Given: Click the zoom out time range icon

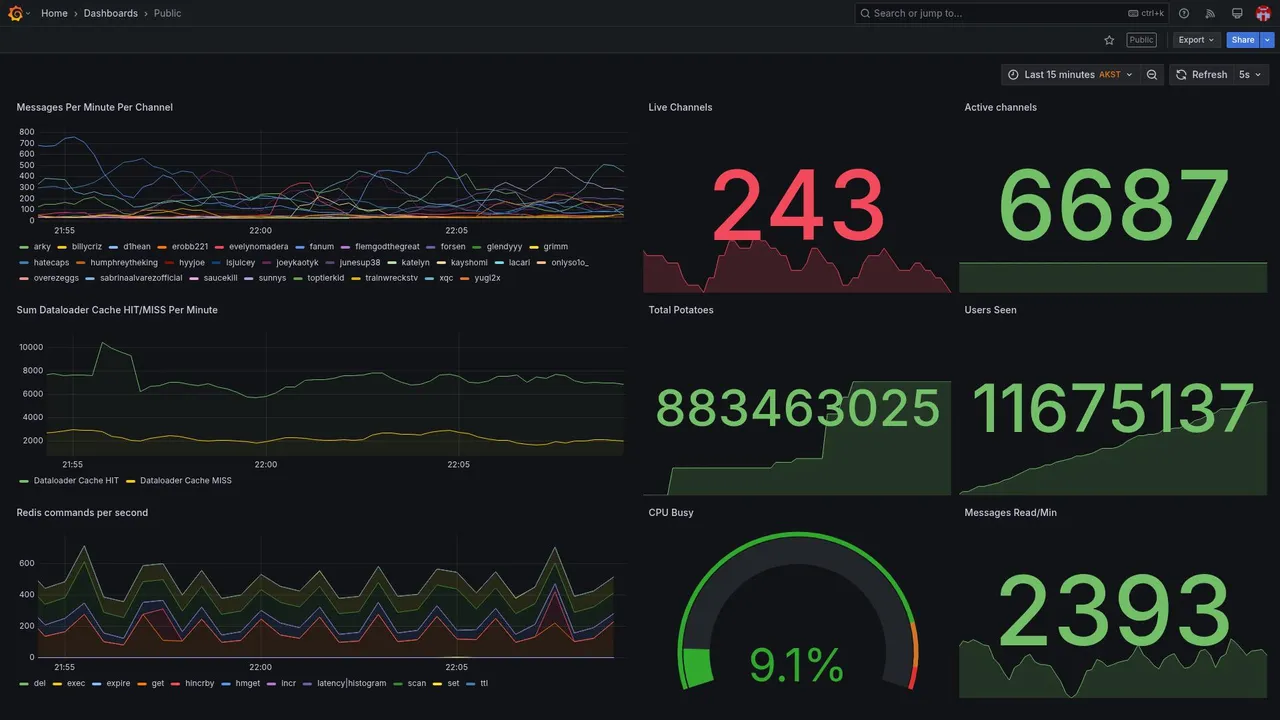Looking at the screenshot, I should click(x=1152, y=75).
